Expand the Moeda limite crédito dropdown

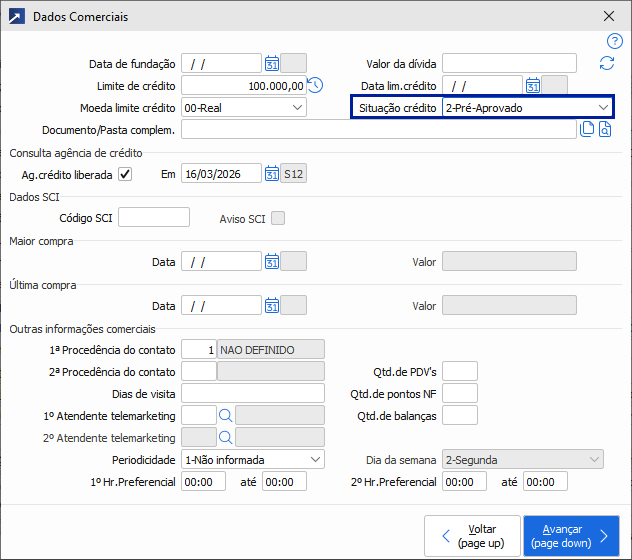[x=298, y=108]
